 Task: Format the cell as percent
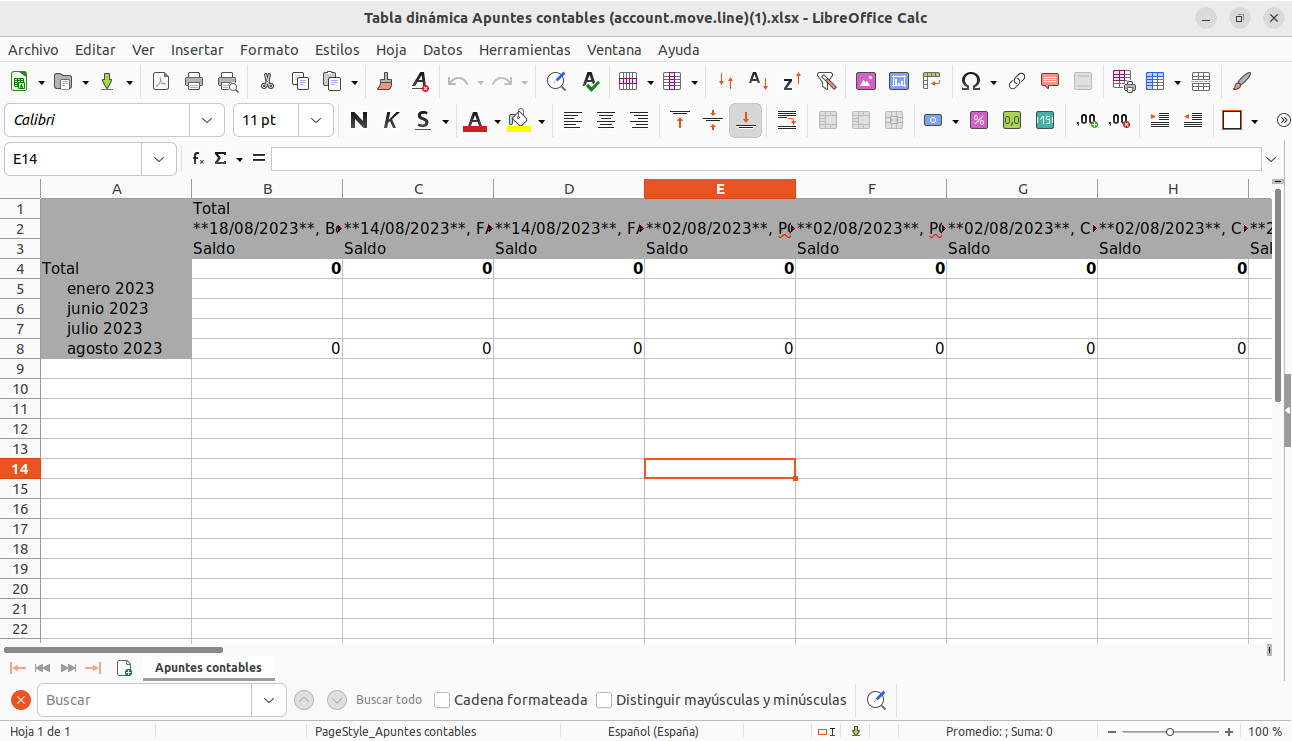pyautogui.click(x=979, y=120)
